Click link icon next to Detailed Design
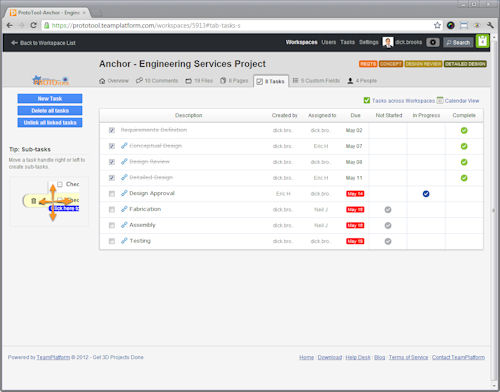Viewport: 500px width, 392px height. tap(124, 177)
